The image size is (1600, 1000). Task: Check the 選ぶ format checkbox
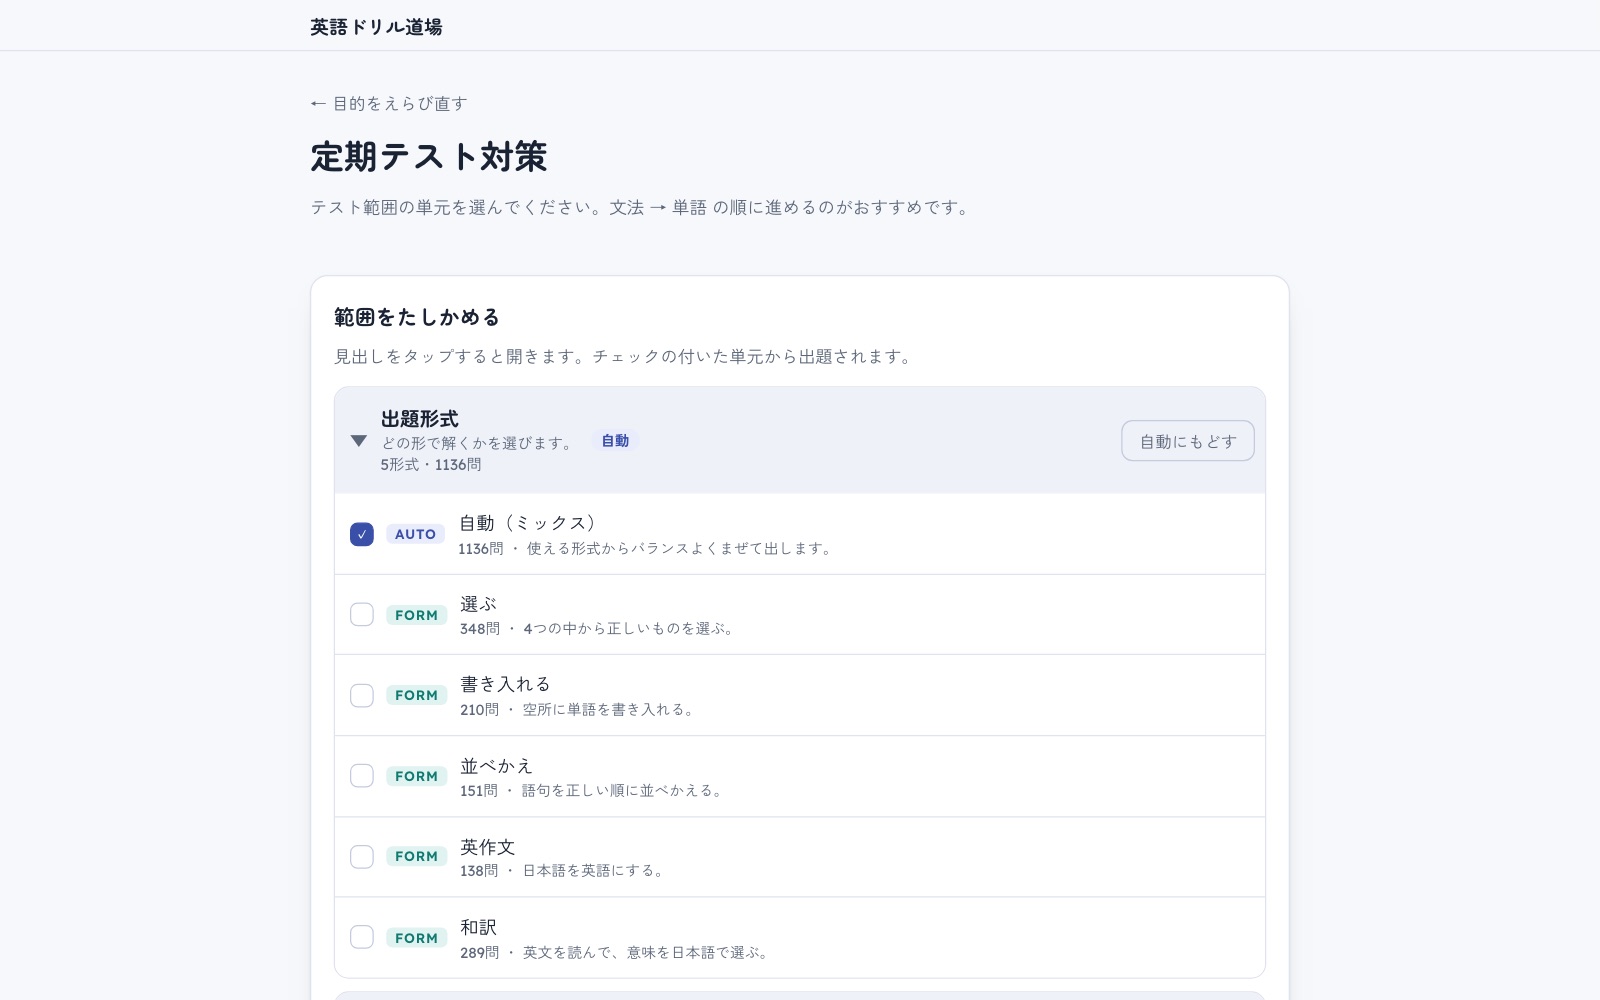point(362,614)
